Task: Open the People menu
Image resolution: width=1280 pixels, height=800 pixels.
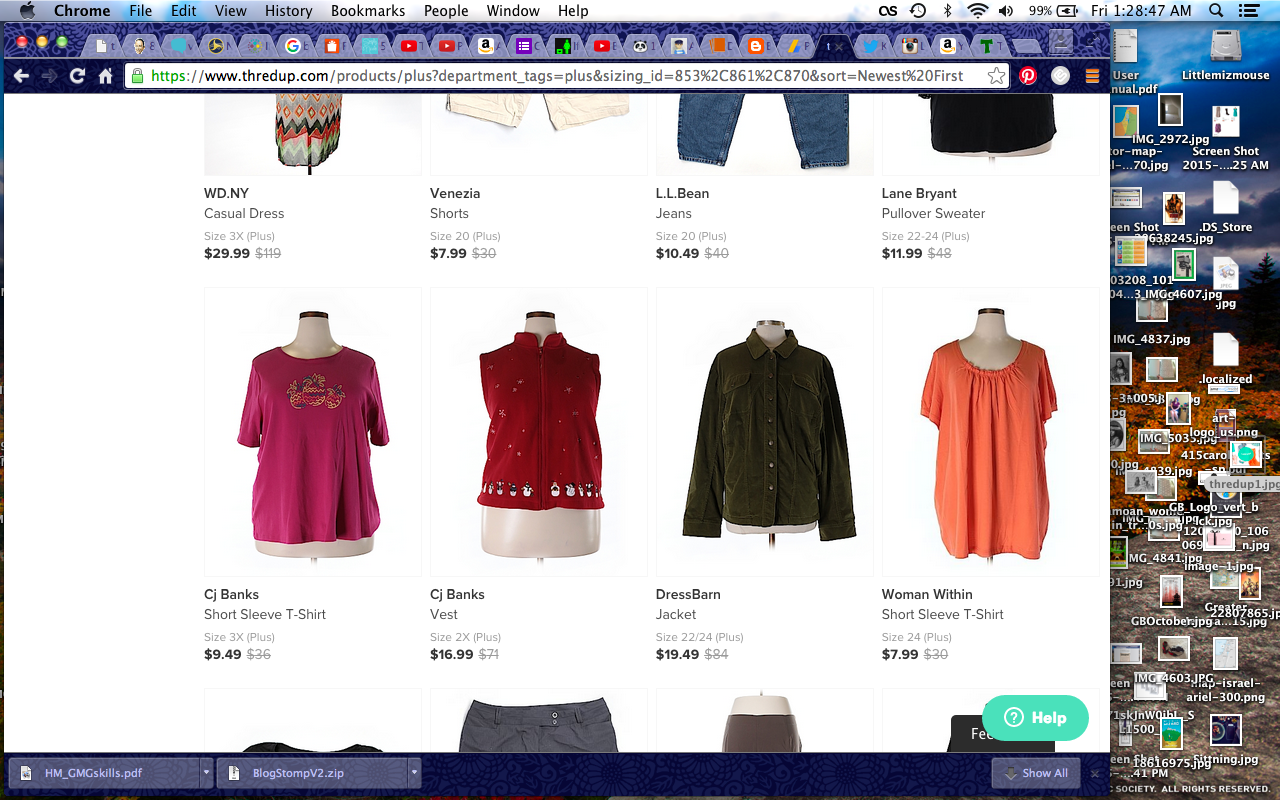Action: (x=446, y=11)
